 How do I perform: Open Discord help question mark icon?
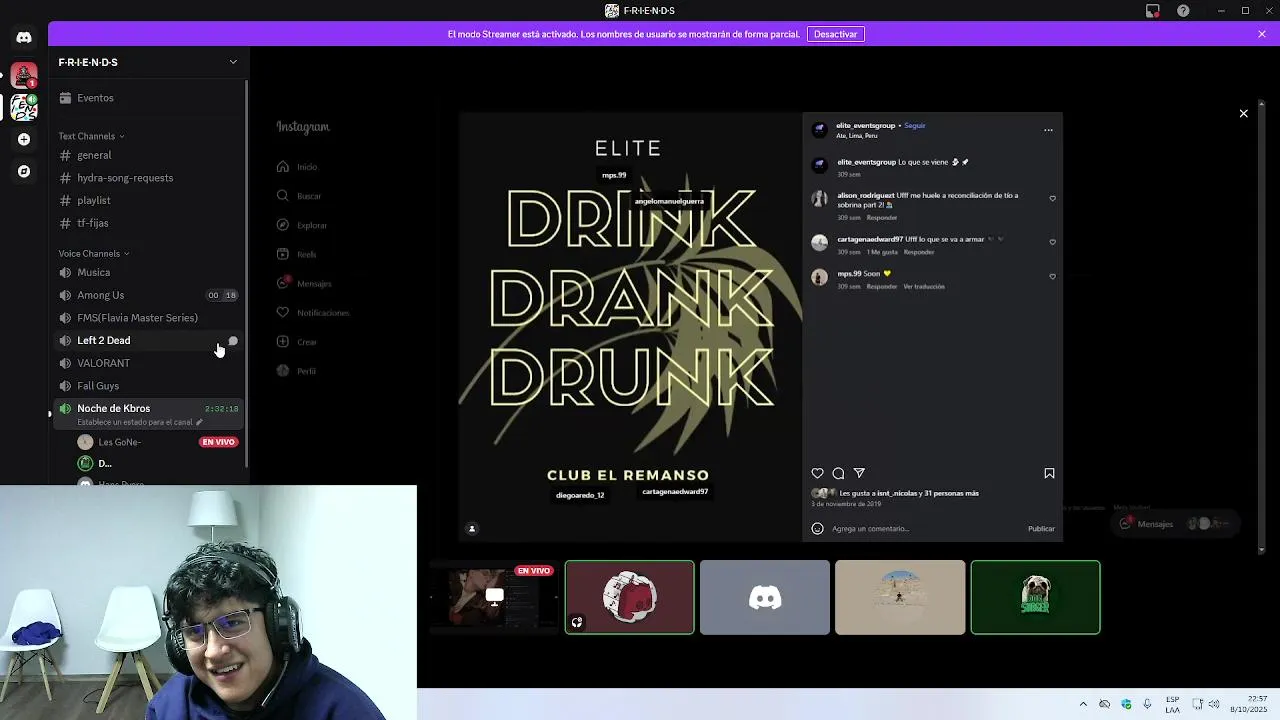pos(1184,10)
